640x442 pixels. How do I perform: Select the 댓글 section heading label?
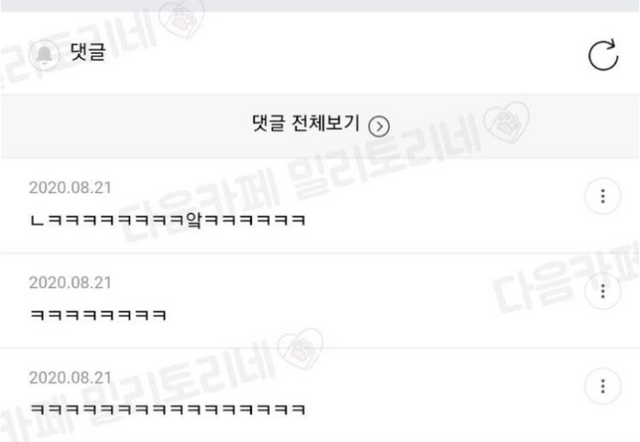click(88, 52)
